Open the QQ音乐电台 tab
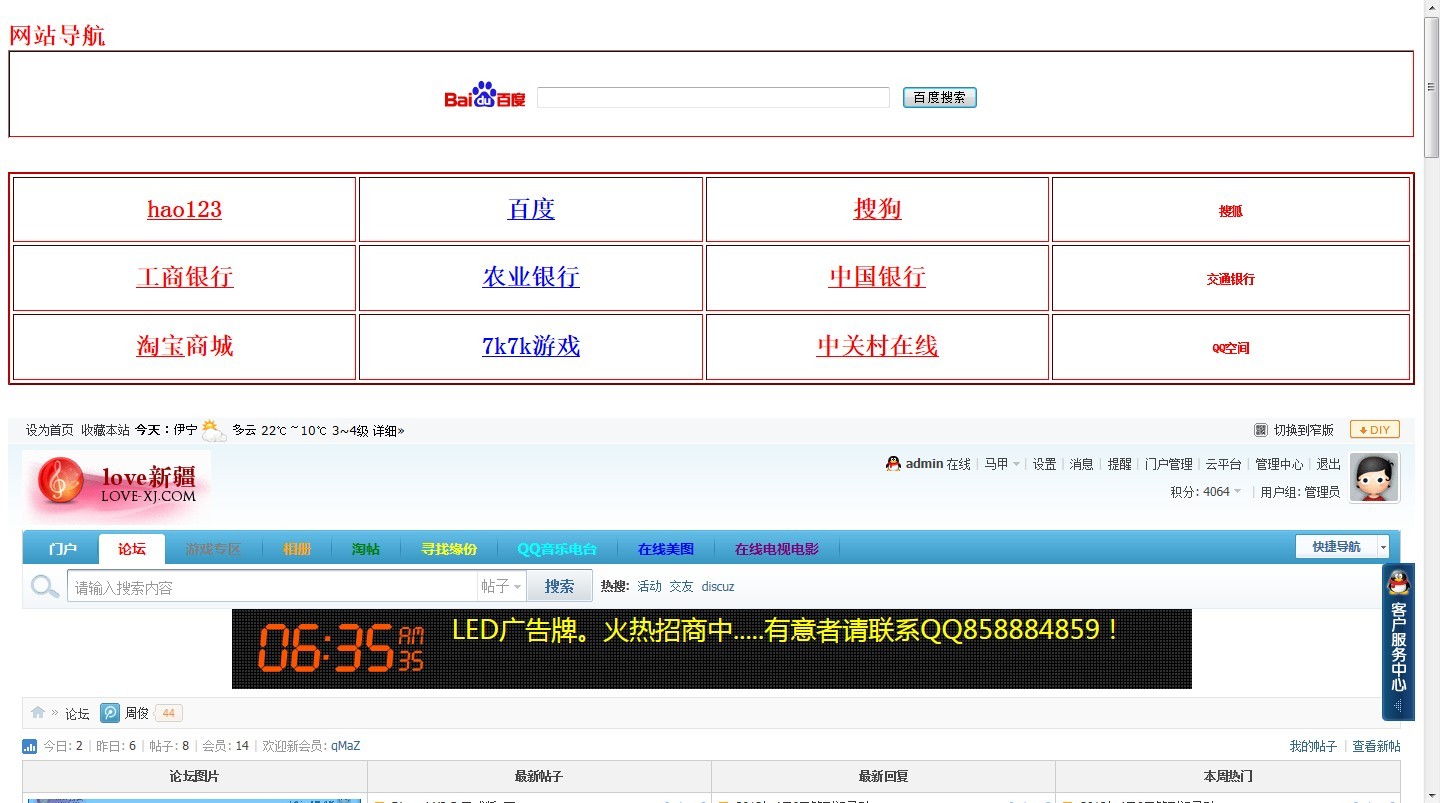The width and height of the screenshot is (1440, 803). pyautogui.click(x=556, y=548)
